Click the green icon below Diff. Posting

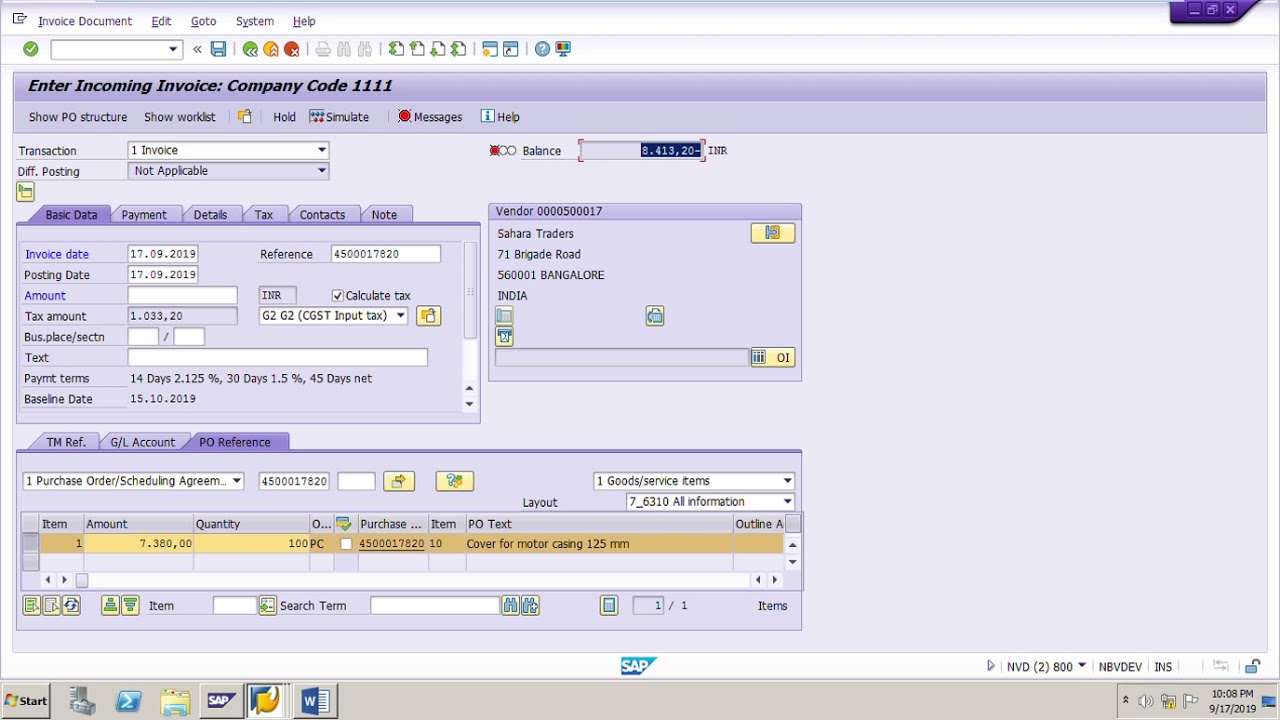coord(26,191)
